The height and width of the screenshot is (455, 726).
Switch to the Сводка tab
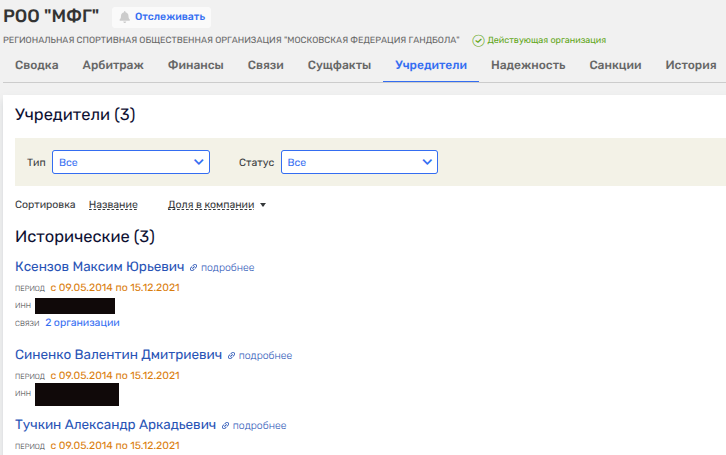click(37, 66)
